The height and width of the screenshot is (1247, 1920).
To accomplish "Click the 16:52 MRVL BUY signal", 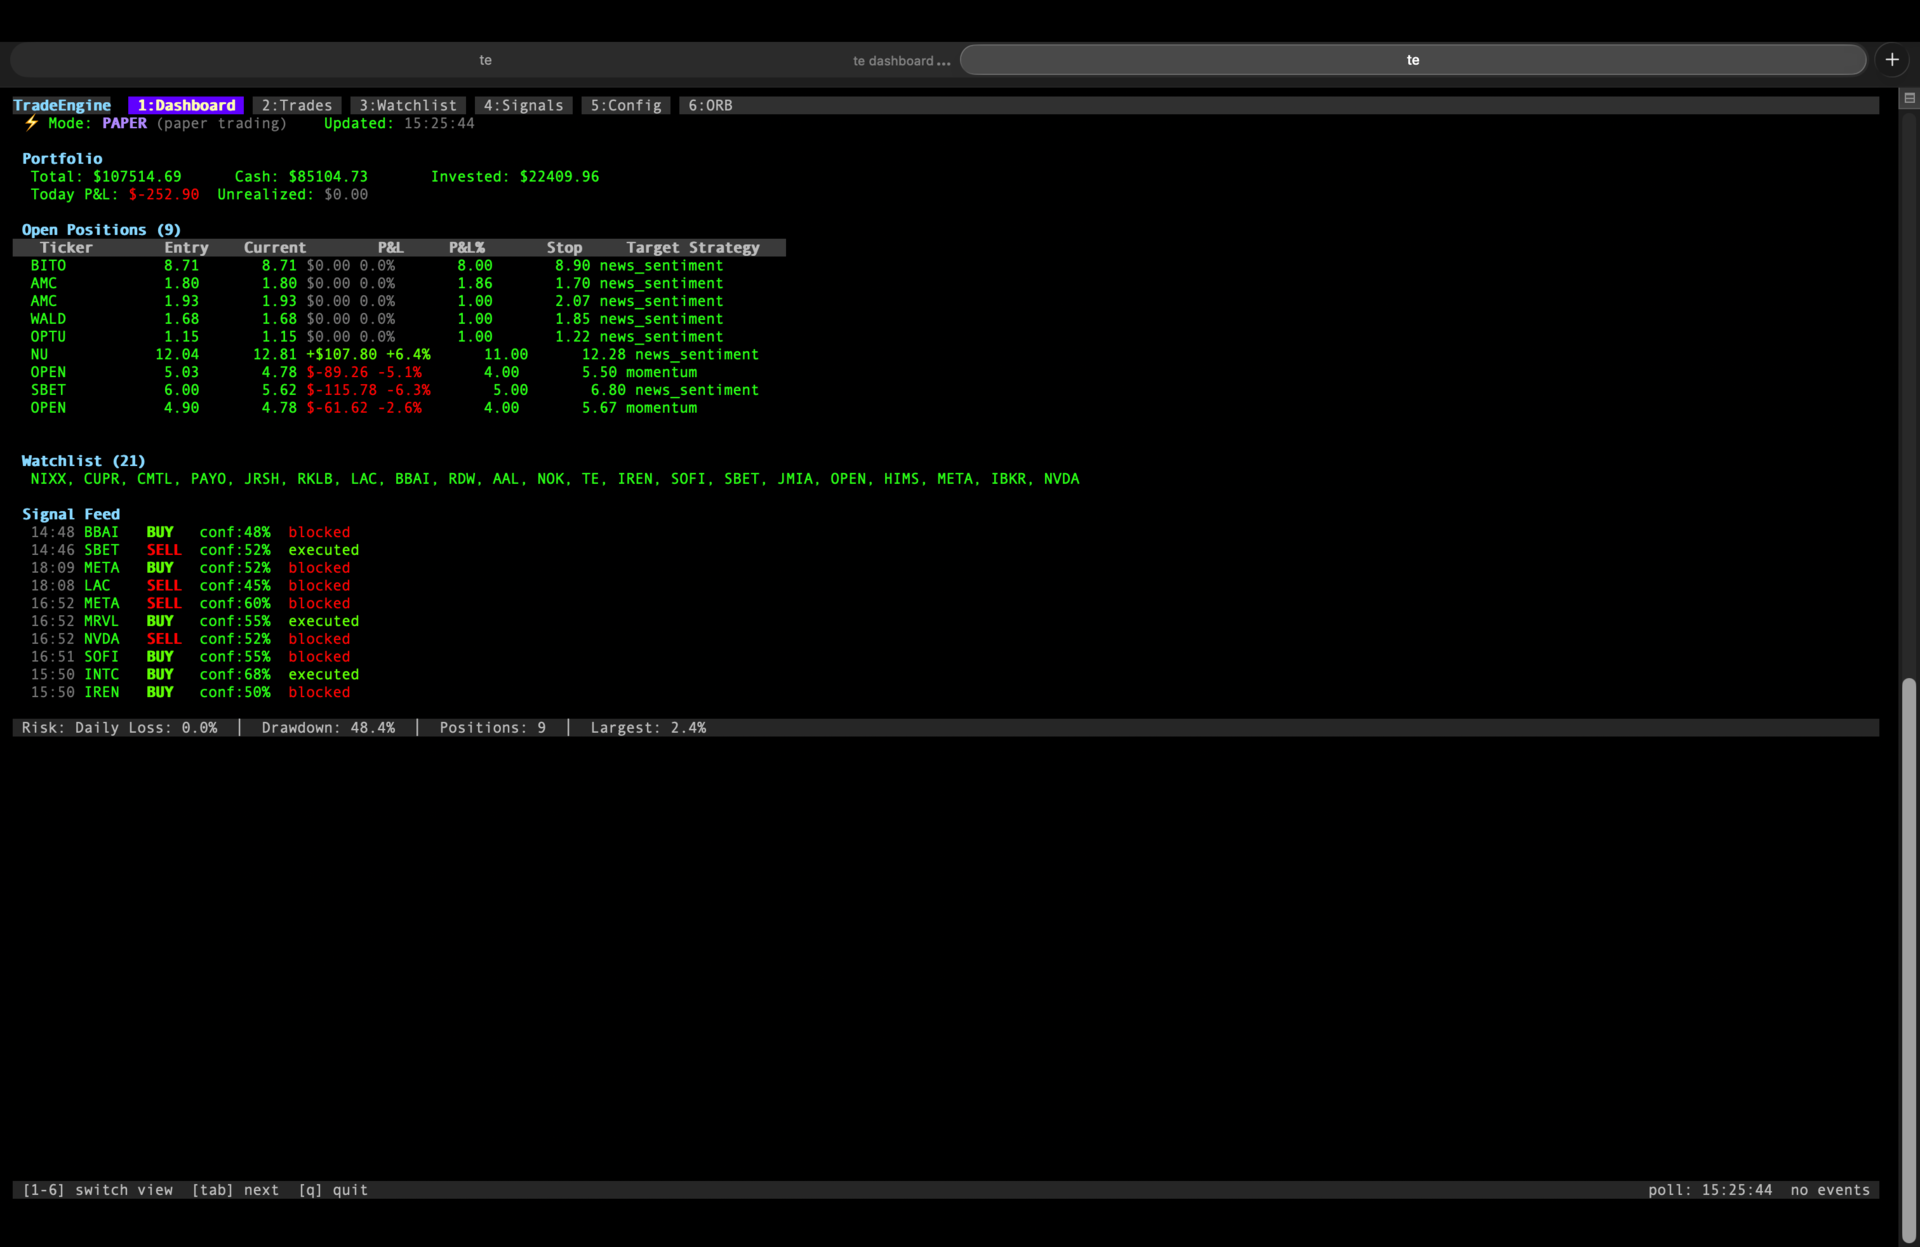I will point(195,621).
